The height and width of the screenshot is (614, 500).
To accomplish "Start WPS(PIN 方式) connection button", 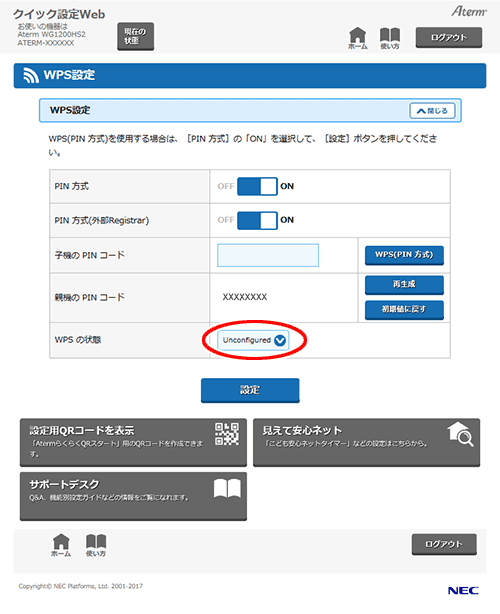I will tap(404, 255).
